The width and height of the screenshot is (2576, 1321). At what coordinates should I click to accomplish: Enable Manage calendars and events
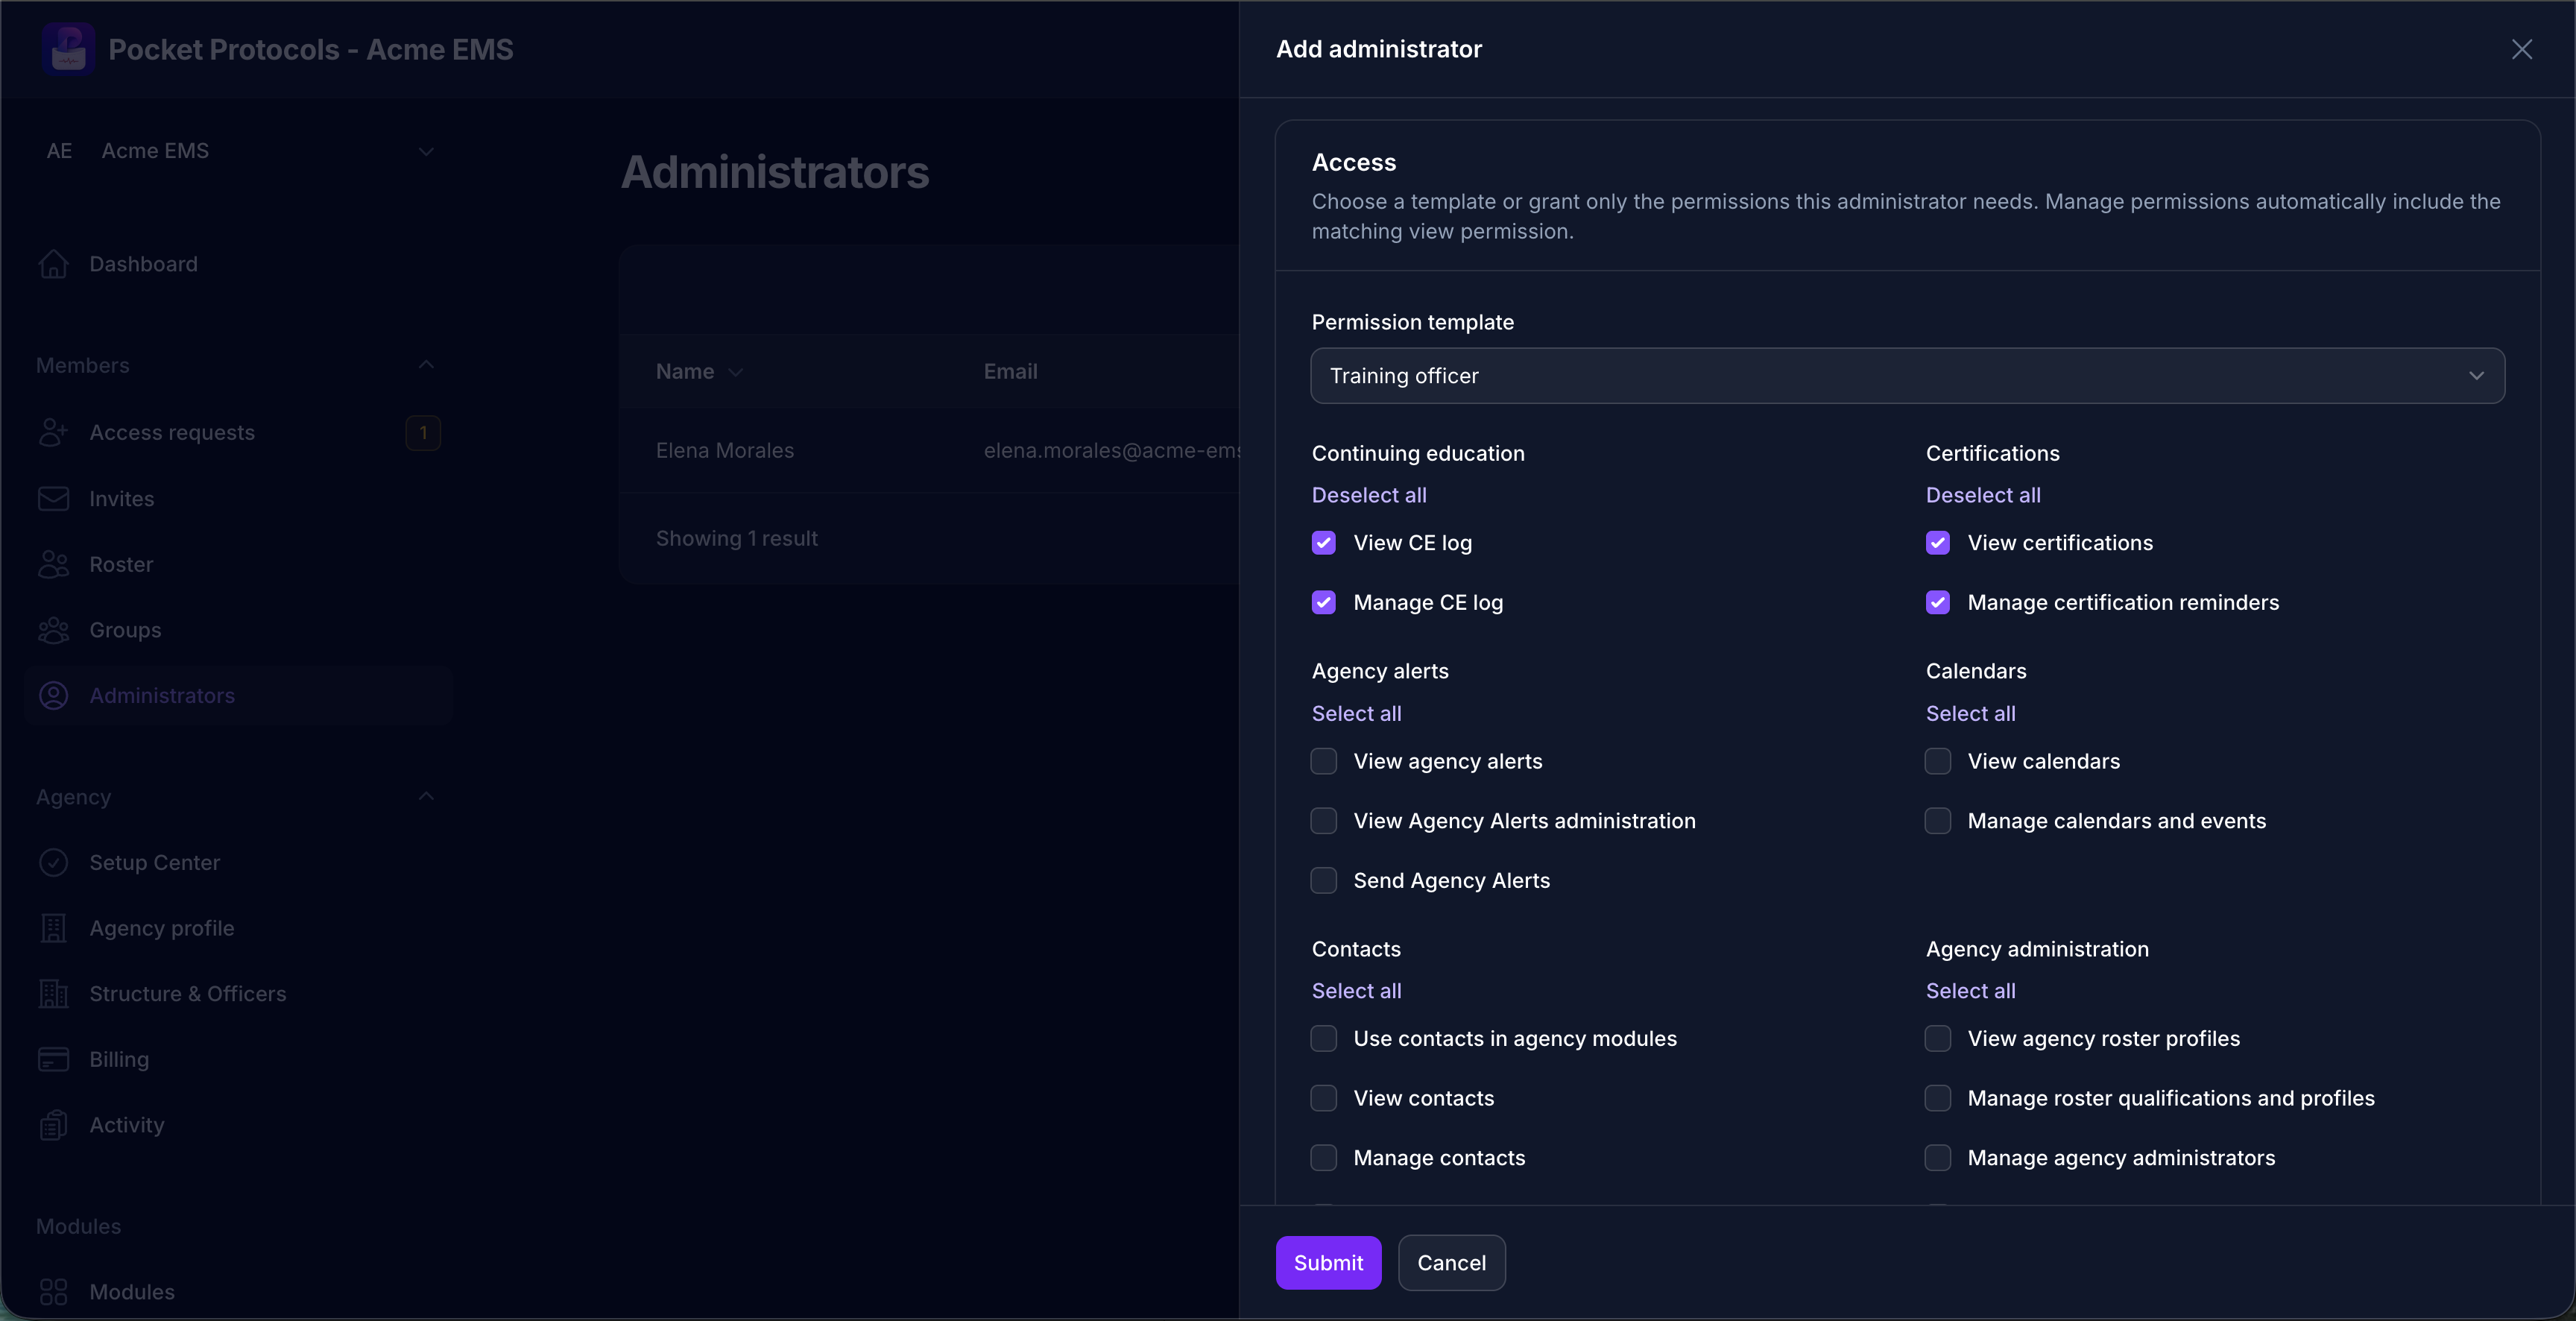pyautogui.click(x=1937, y=821)
